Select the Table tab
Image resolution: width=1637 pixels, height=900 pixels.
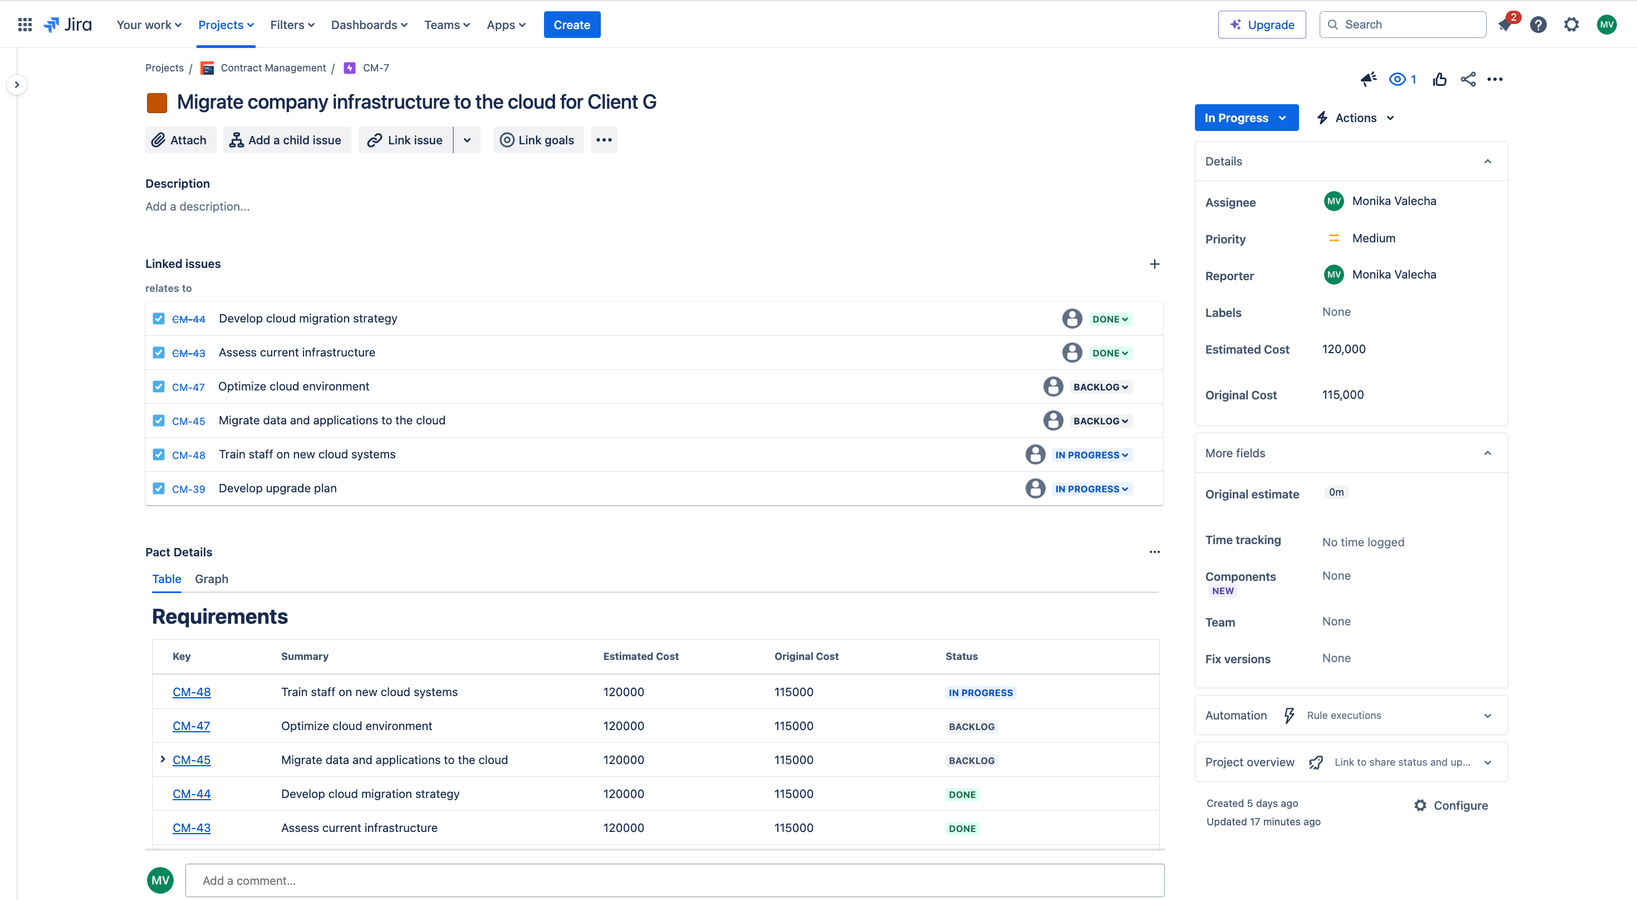pyautogui.click(x=166, y=579)
